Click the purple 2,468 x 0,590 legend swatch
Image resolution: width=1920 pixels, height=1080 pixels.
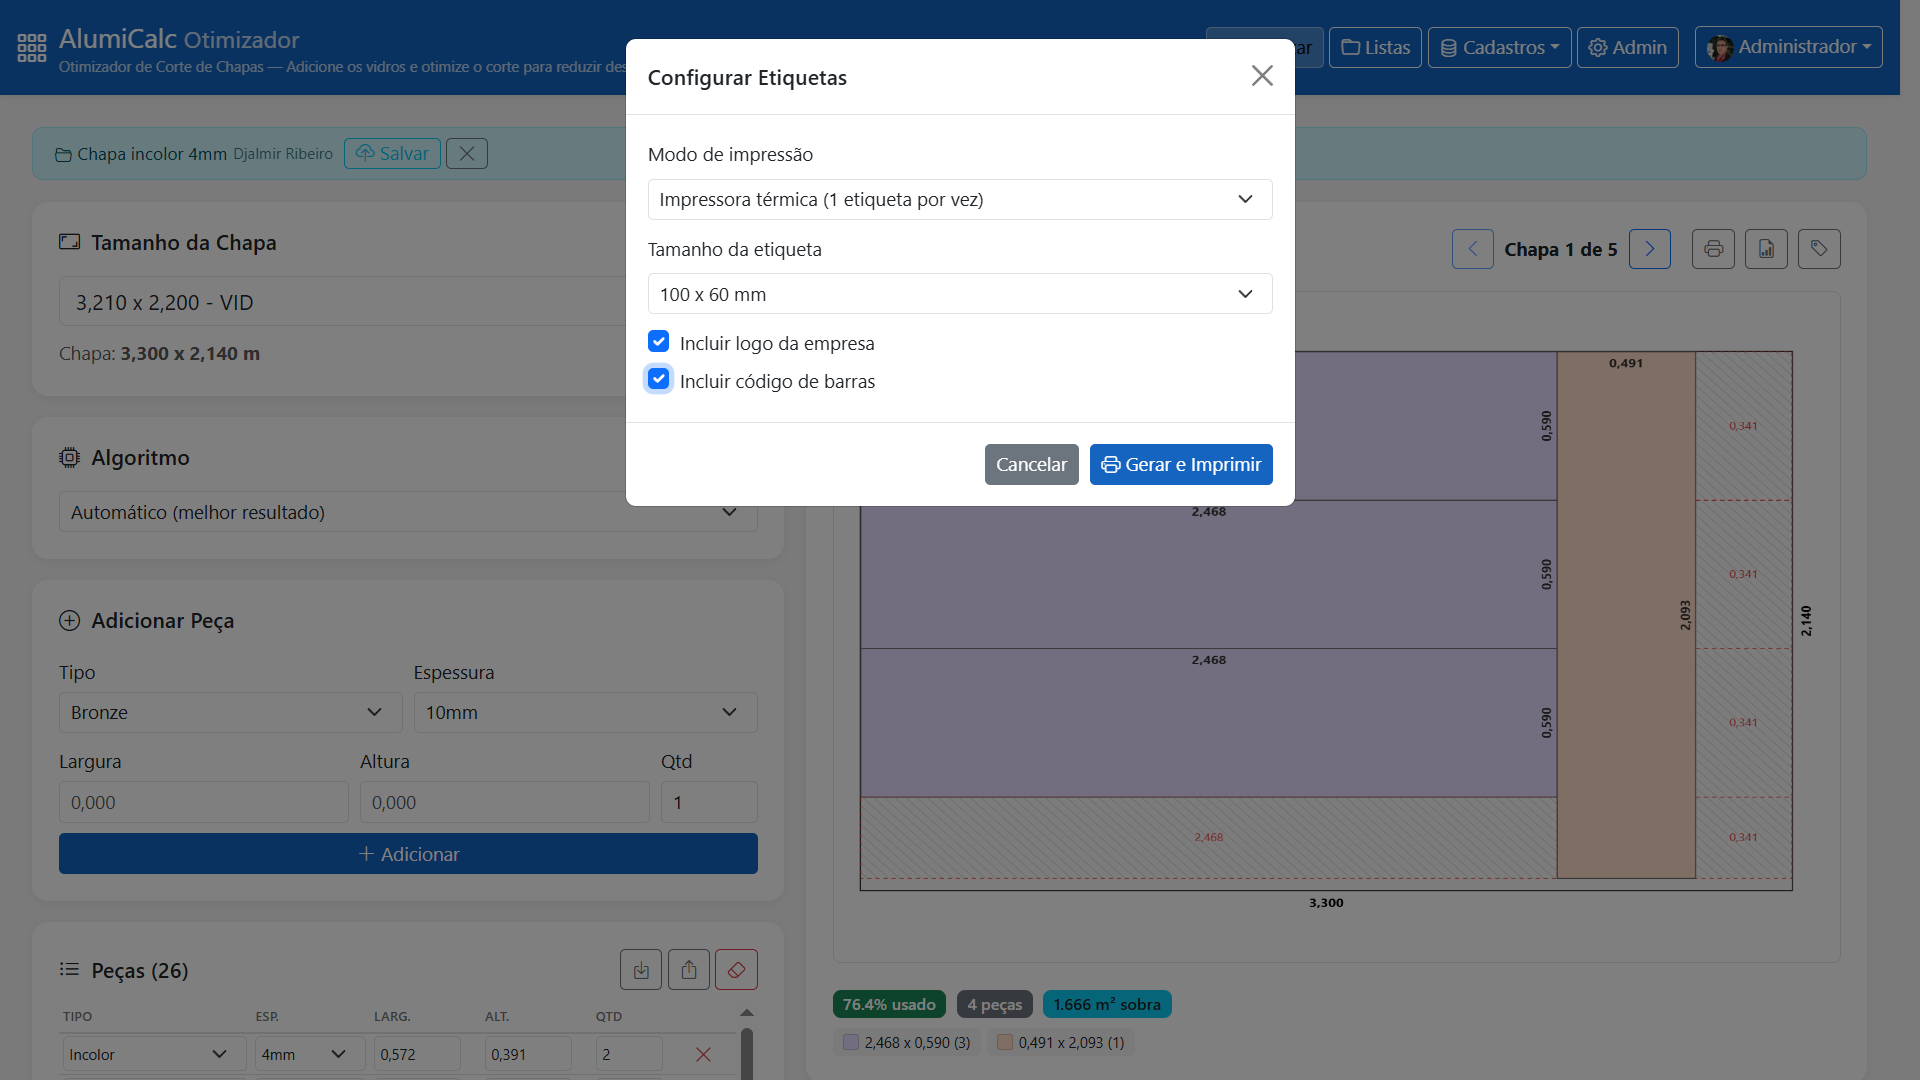851,1042
